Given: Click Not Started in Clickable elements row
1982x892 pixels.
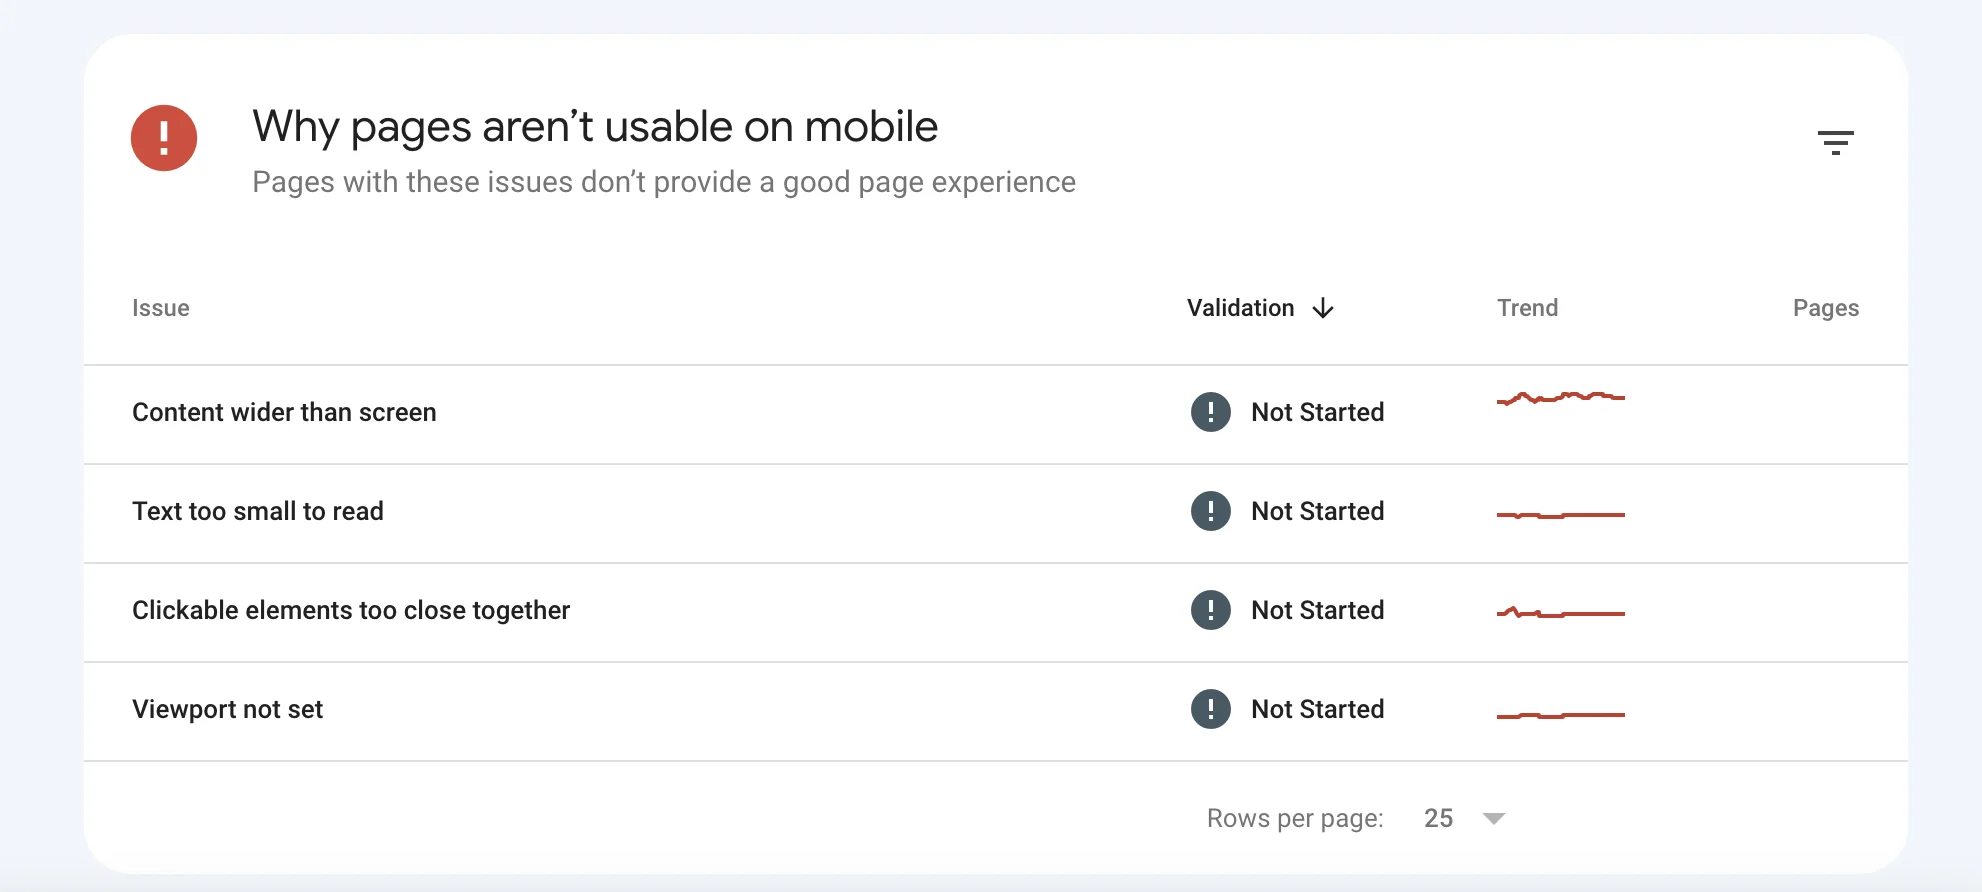Looking at the screenshot, I should (x=1318, y=610).
